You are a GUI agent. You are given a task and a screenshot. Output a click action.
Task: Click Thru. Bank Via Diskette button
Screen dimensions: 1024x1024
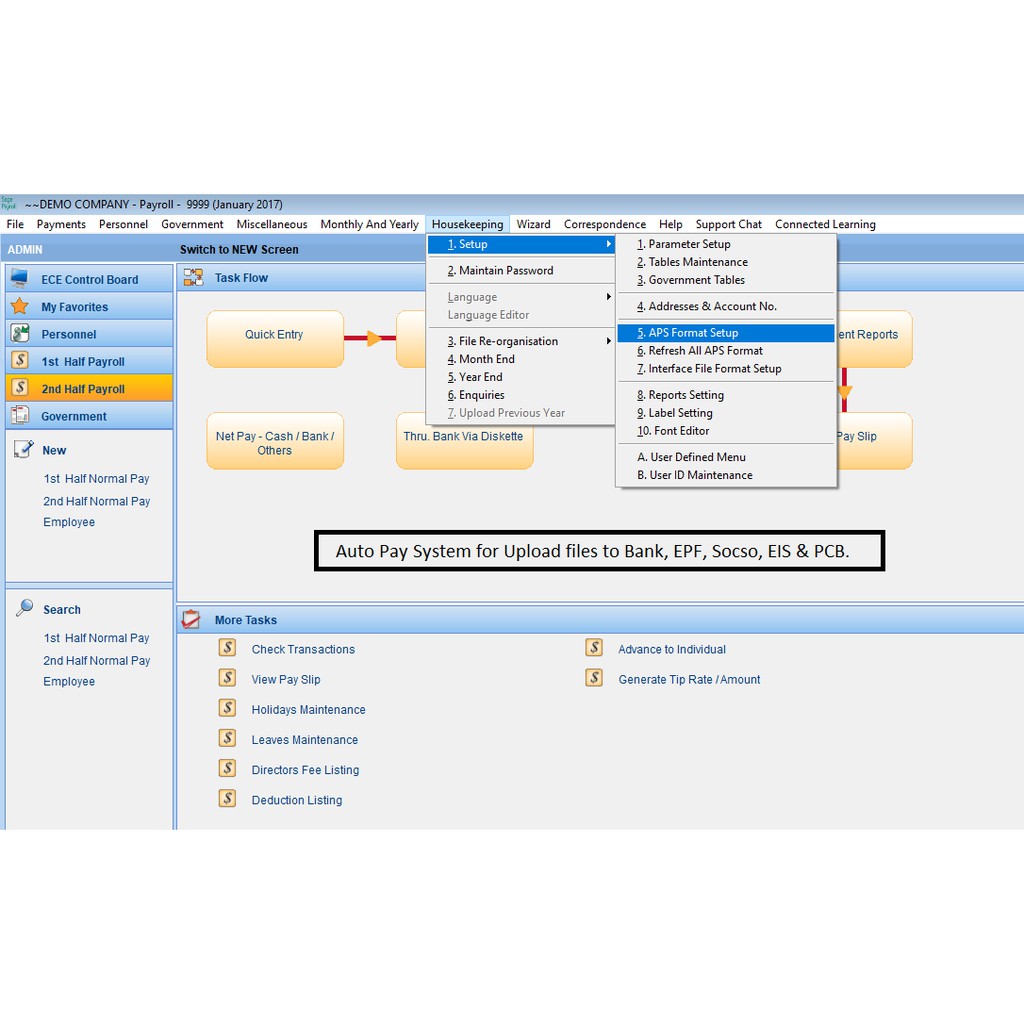click(464, 441)
